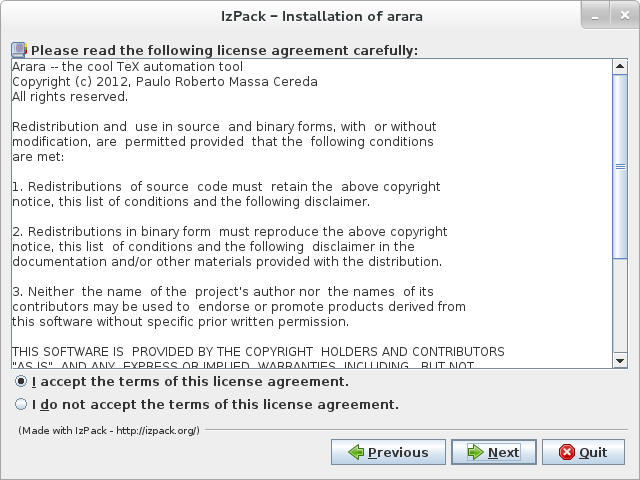This screenshot has width=640, height=480.
Task: Click the "Made with IzPack" footer text
Action: coord(109,430)
